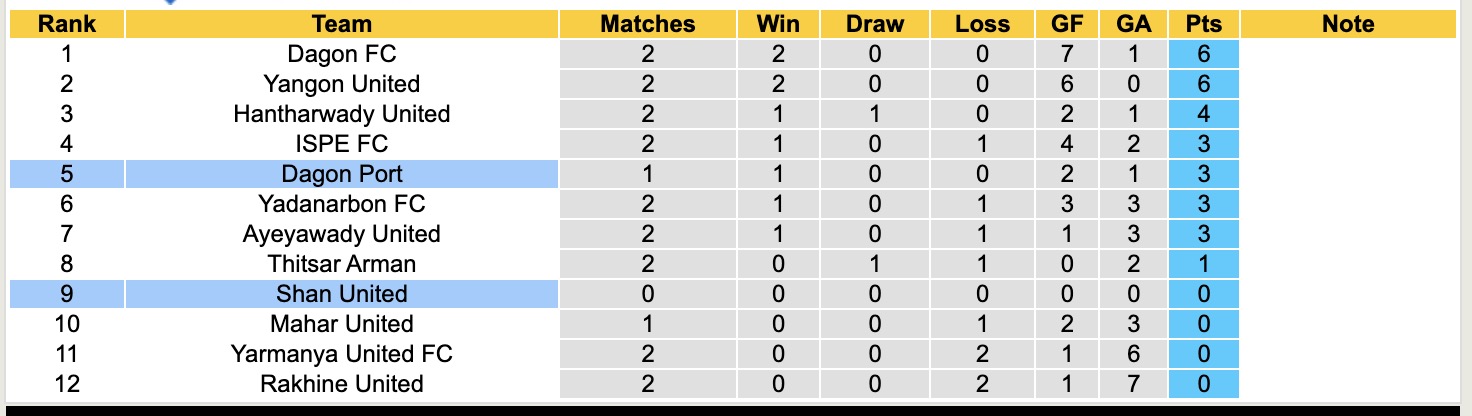Click the Note column header
This screenshot has width=1472, height=416.
tap(1348, 24)
